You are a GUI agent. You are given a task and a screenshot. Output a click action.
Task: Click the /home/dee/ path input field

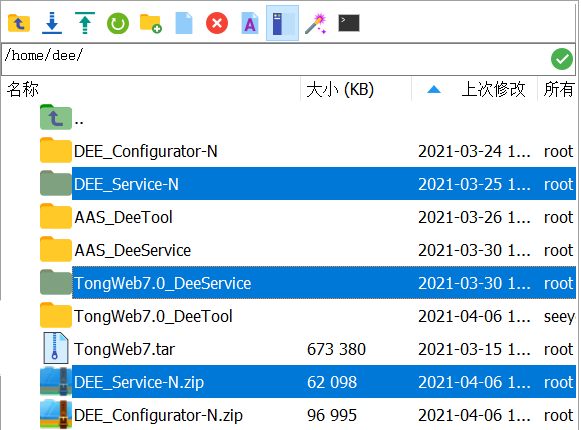275,59
